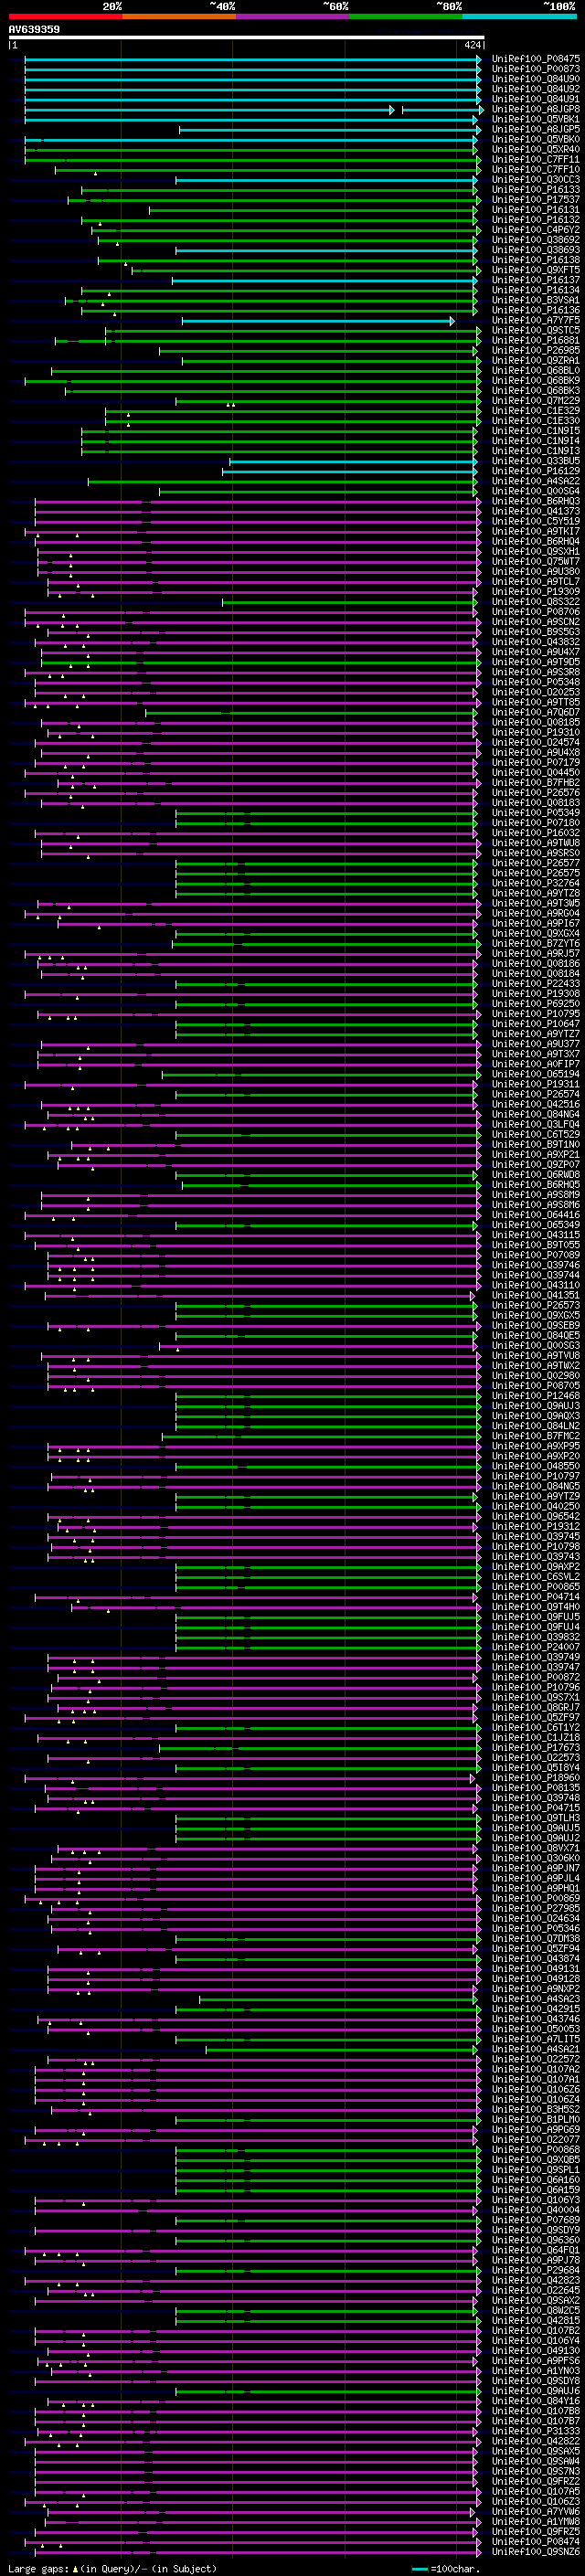The image size is (585, 2576).
Task: Open the UniRef100_P19309 hit
Action: [535, 592]
